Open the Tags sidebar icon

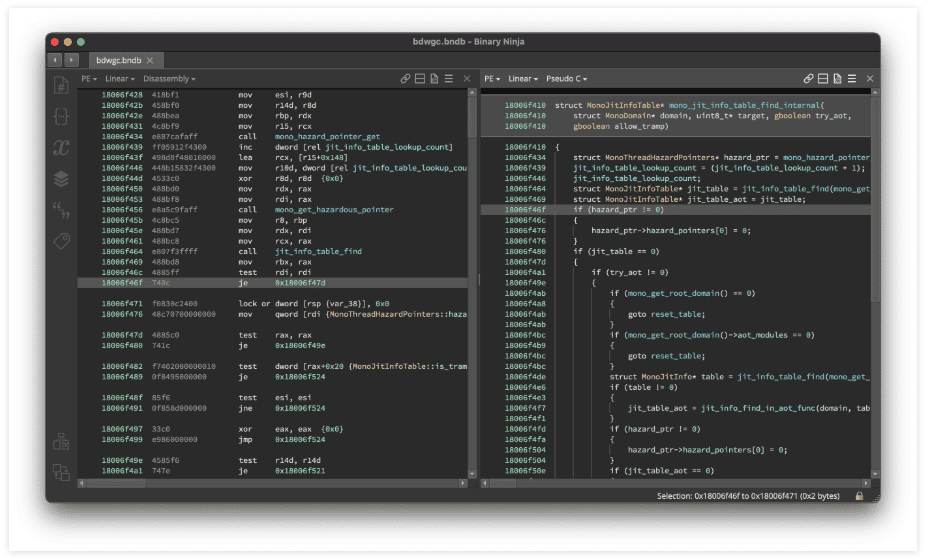[61, 241]
